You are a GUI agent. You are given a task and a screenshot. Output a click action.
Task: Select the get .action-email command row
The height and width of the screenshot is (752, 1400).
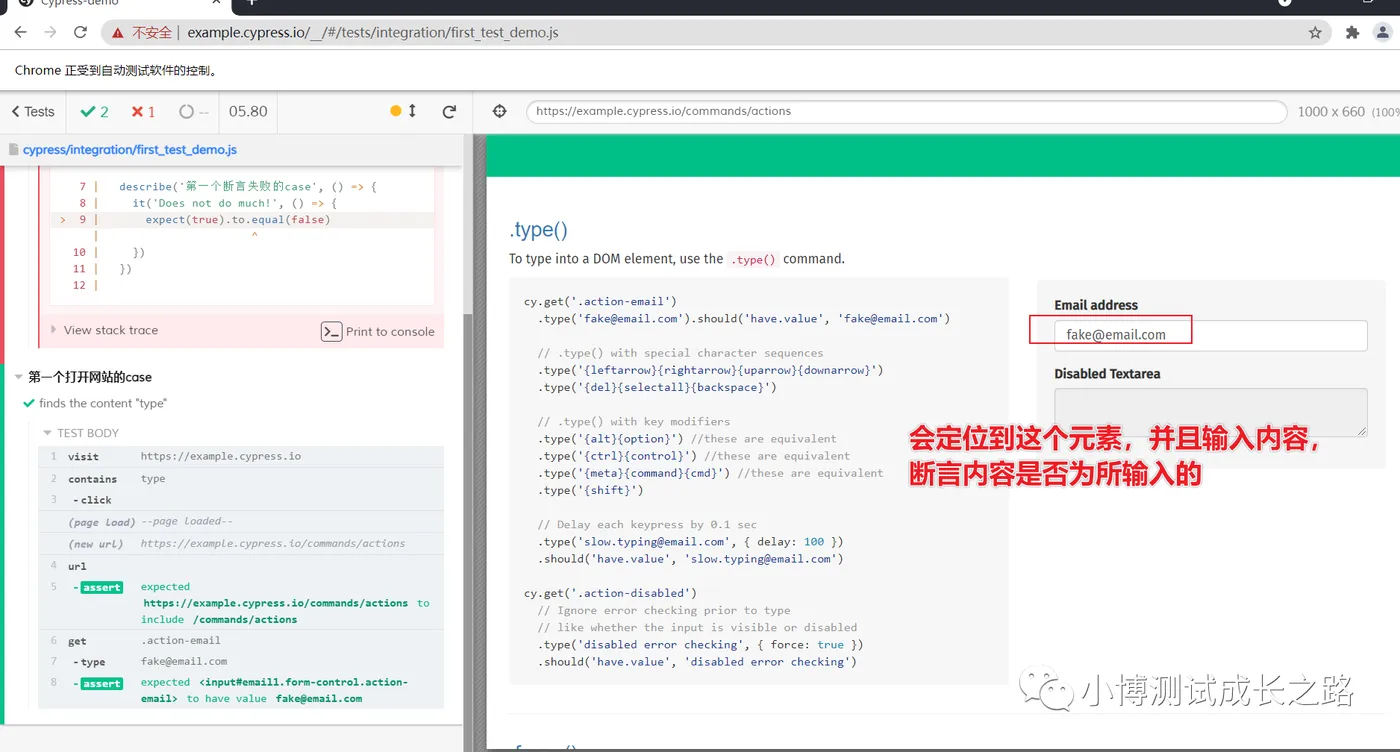point(241,641)
